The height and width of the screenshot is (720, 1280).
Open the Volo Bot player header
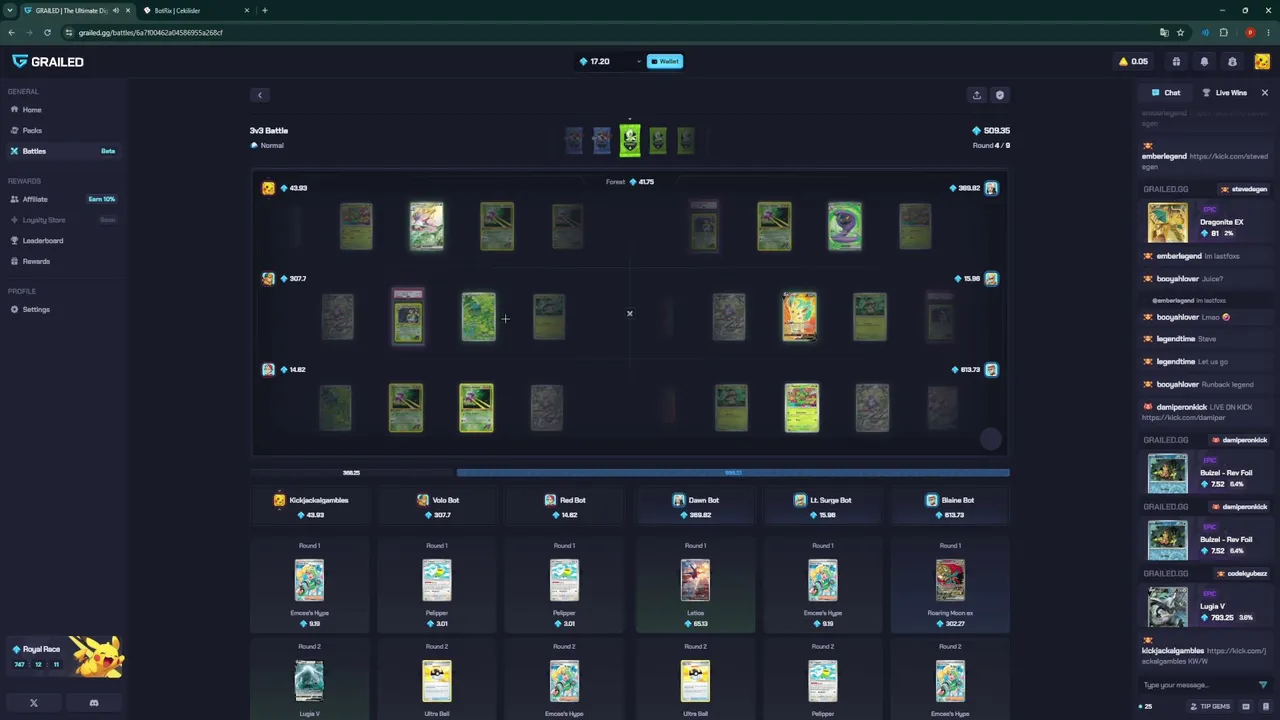(437, 507)
